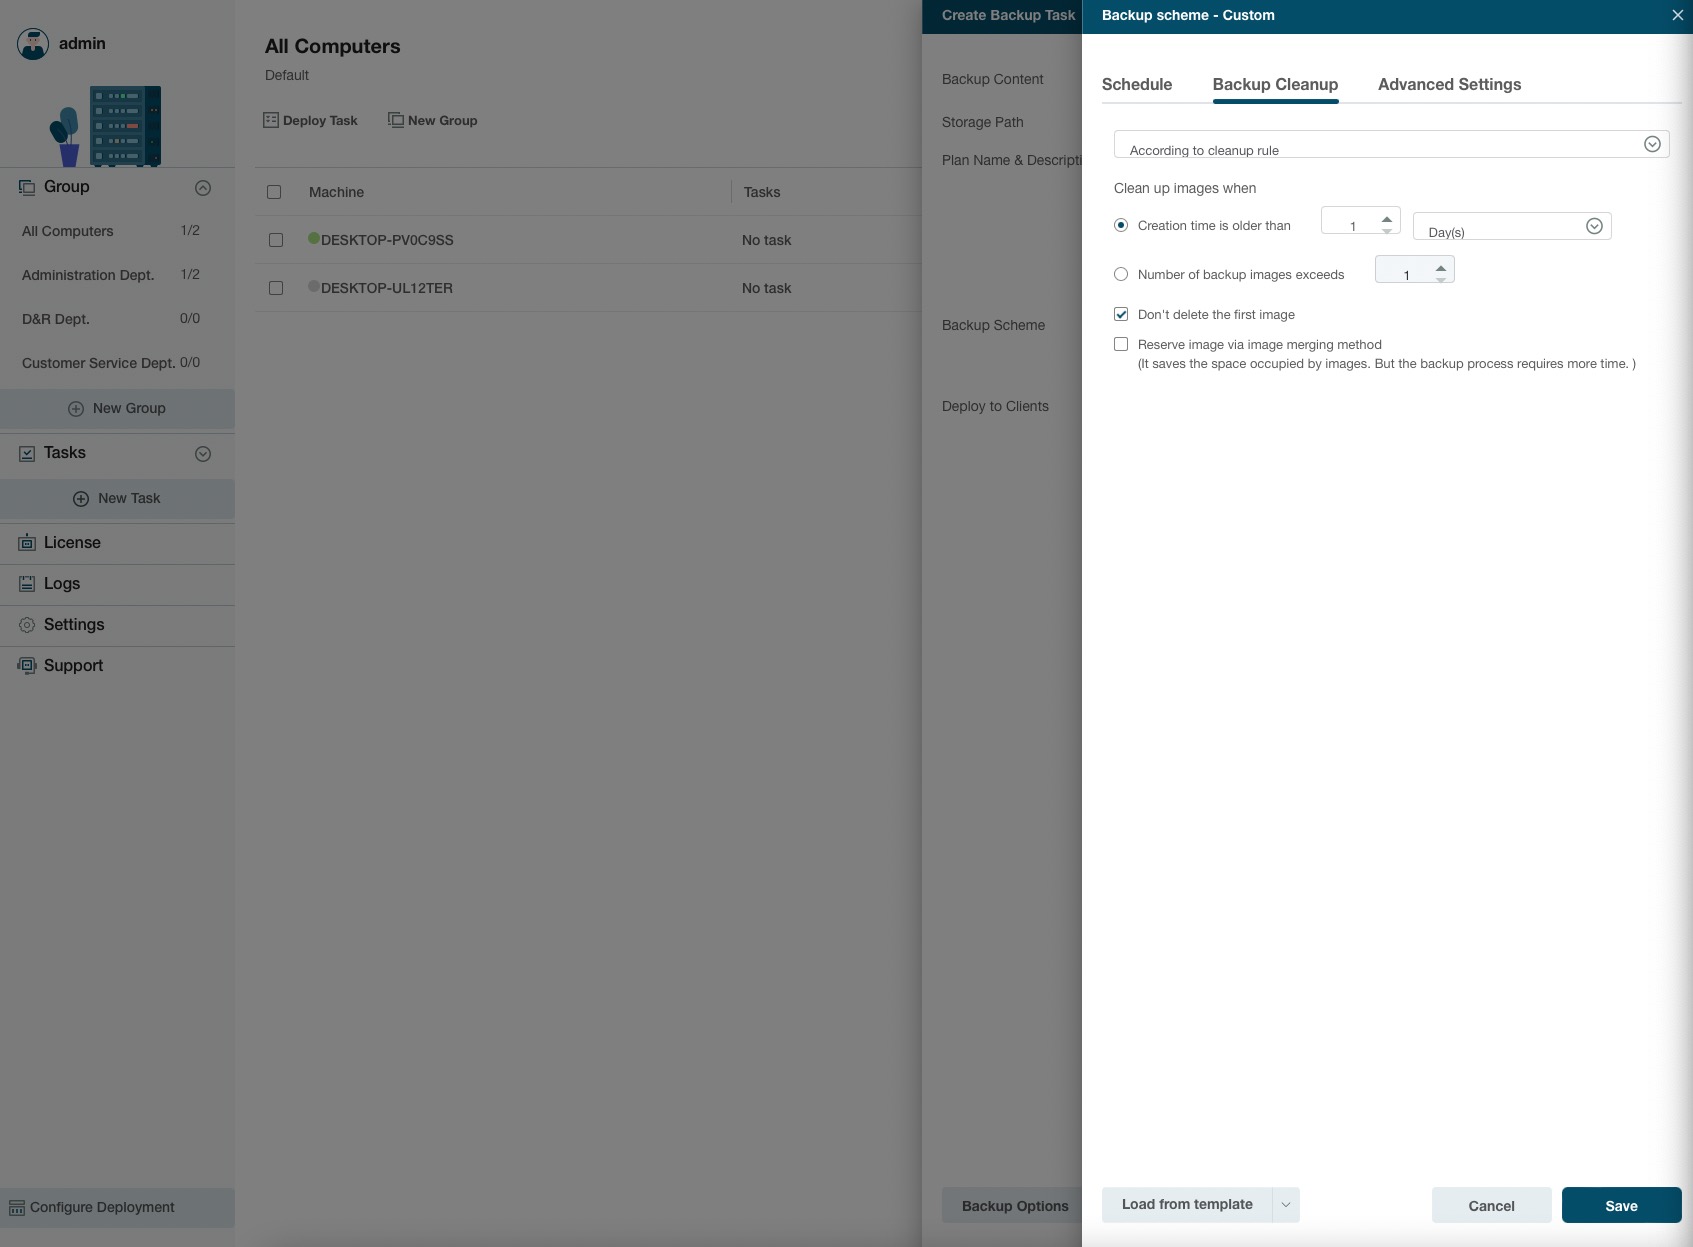Close the Backup scheme dialog
Image resolution: width=1693 pixels, height=1247 pixels.
1678,15
